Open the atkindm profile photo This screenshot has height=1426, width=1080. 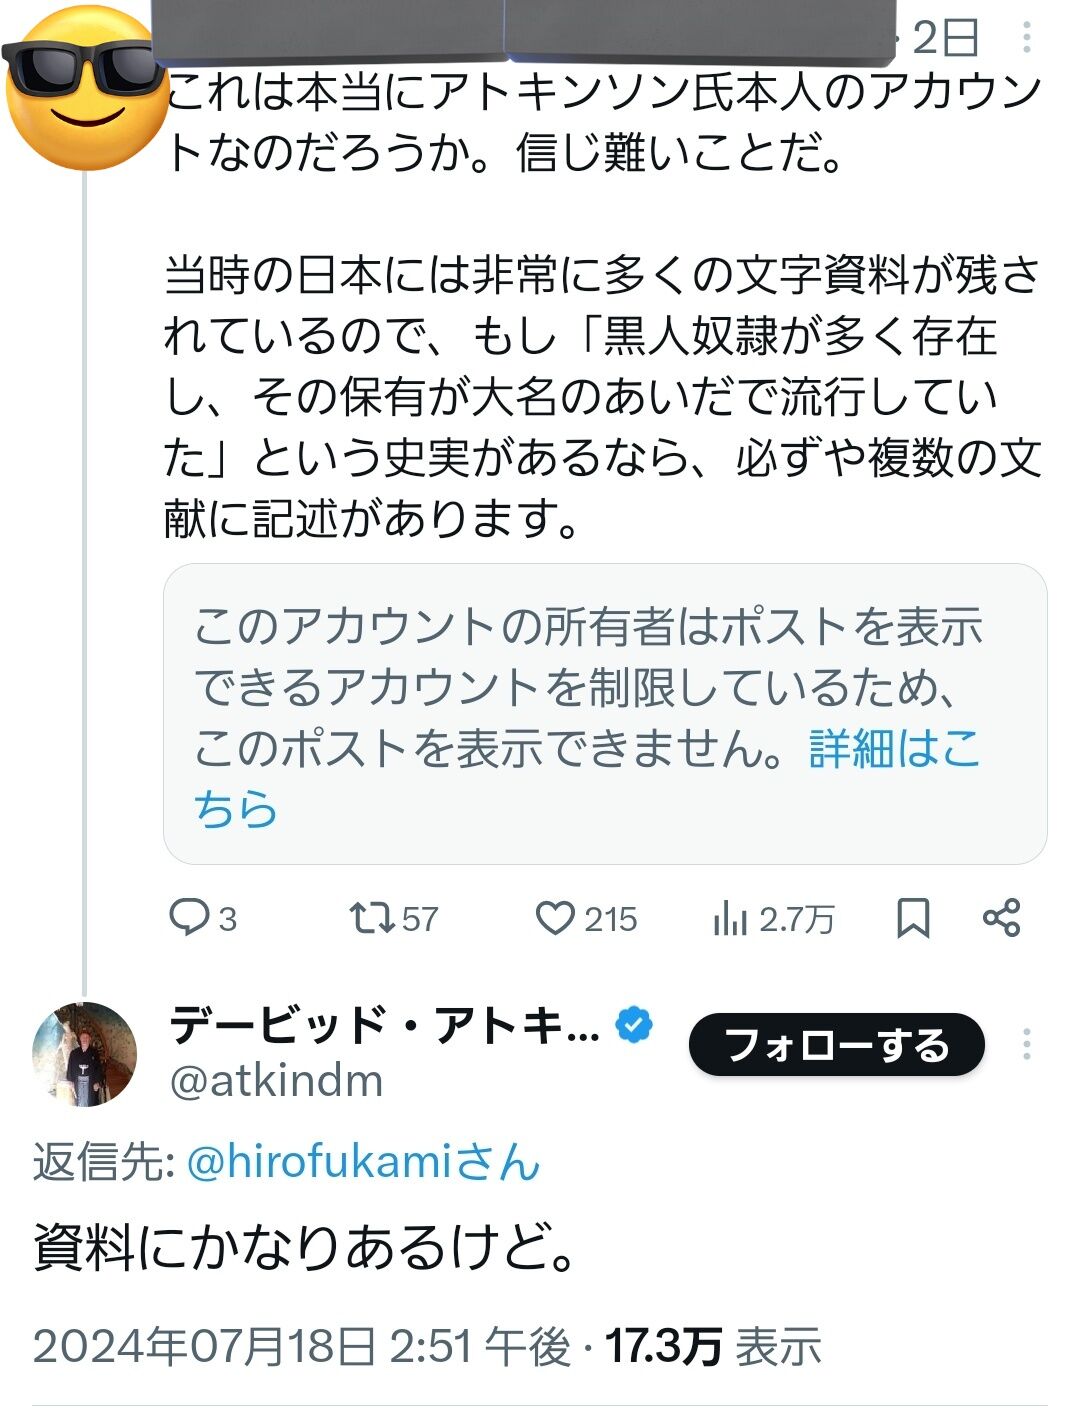point(84,1054)
